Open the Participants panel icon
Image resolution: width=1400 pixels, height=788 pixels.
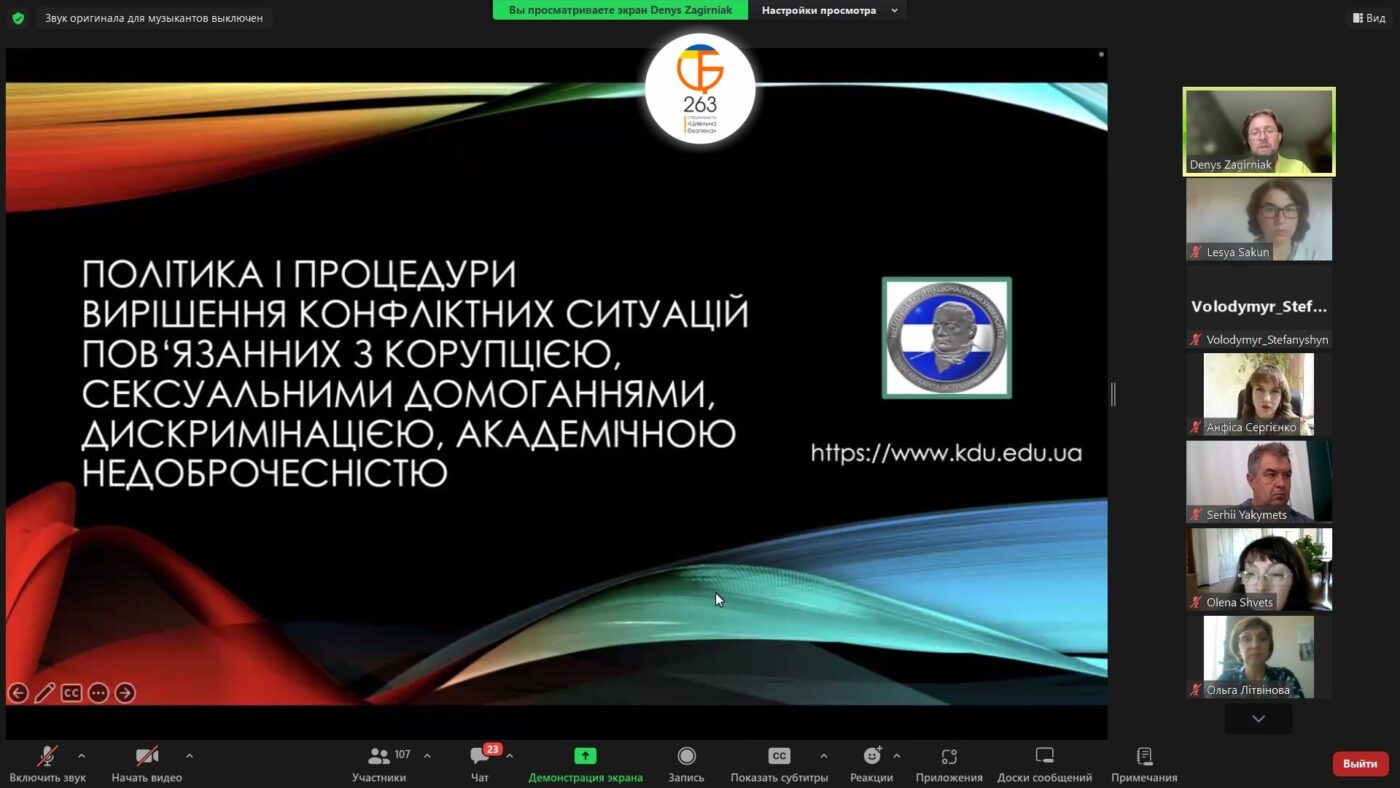coord(379,756)
